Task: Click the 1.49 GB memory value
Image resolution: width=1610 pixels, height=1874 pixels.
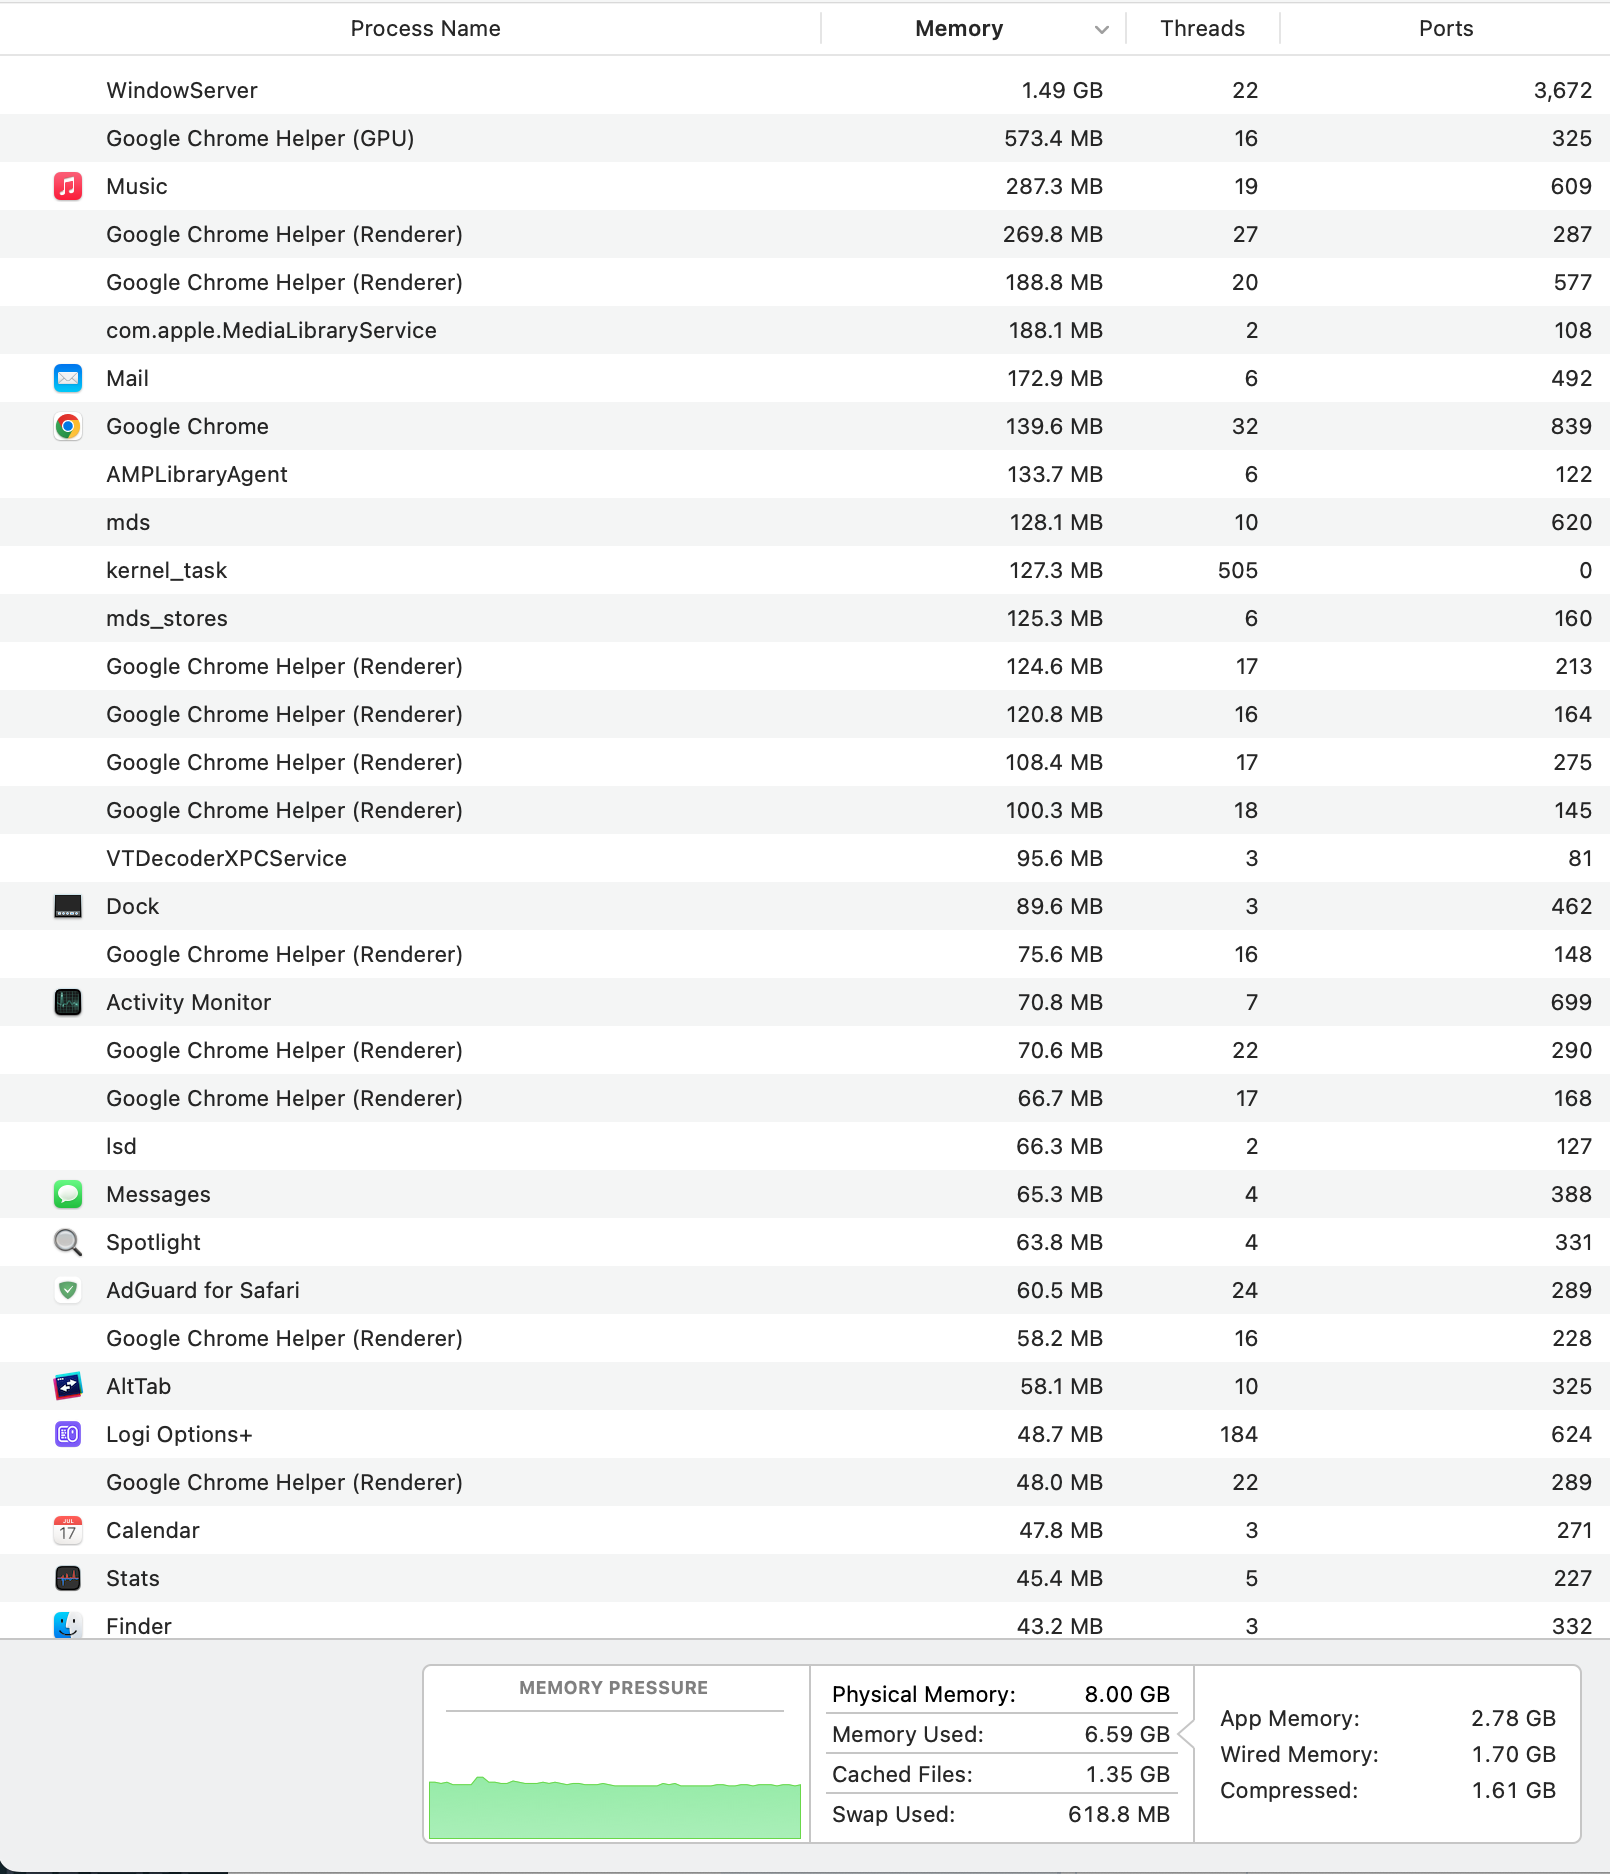Action: pyautogui.click(x=1062, y=90)
